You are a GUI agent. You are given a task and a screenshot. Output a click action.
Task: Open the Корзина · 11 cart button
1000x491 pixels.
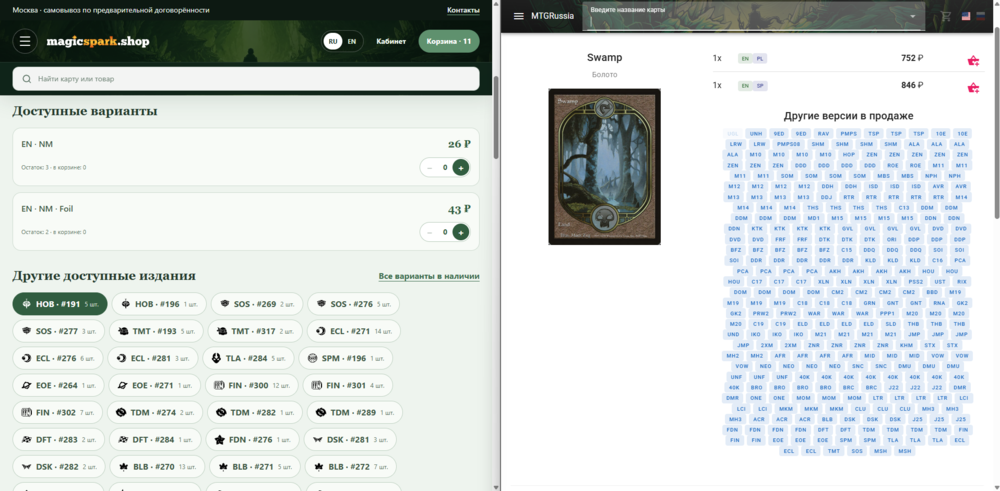449,41
